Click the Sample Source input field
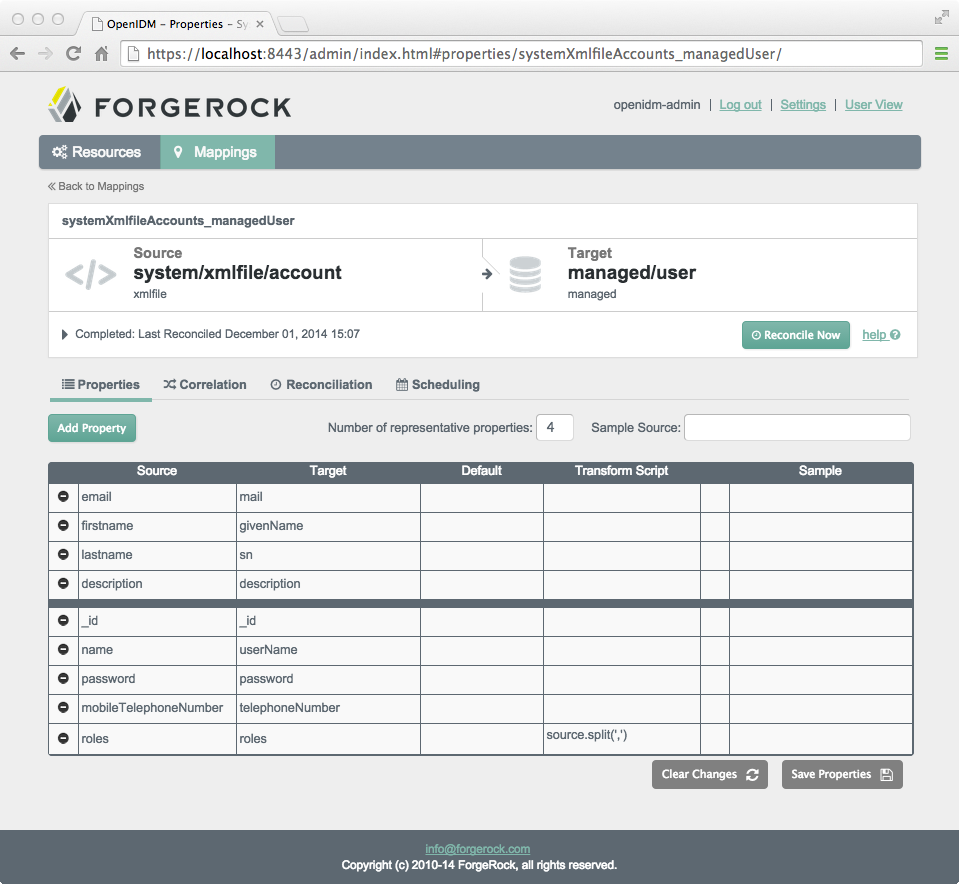The image size is (959, 884). point(797,428)
